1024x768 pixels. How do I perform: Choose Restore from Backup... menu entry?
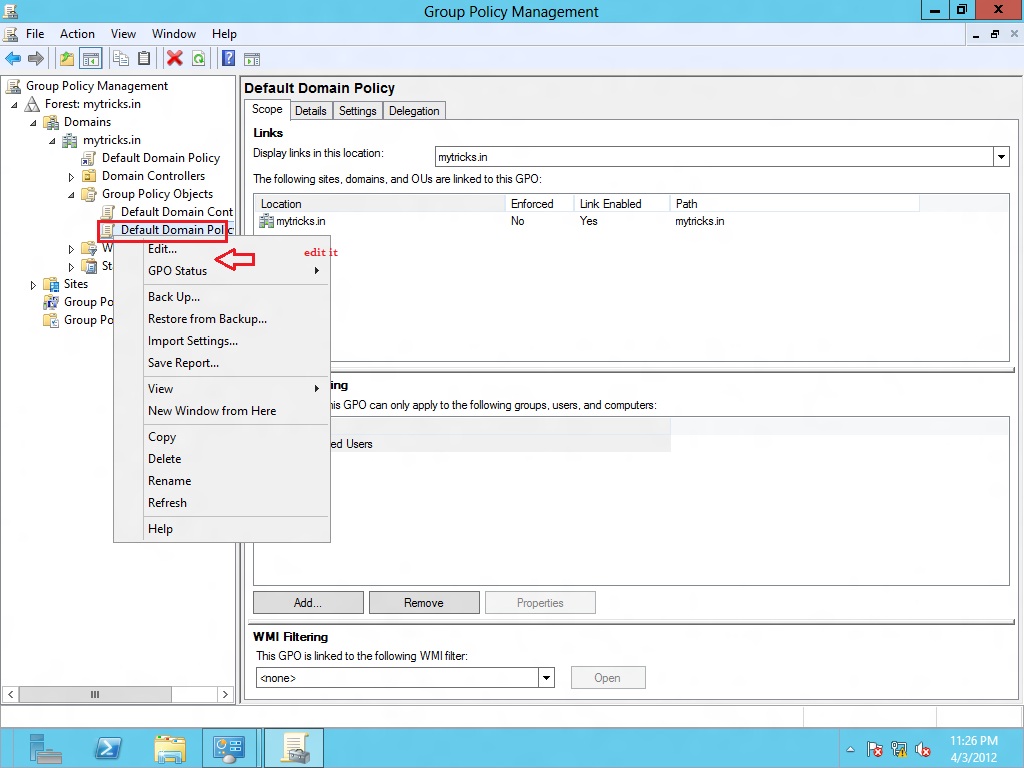[x=236, y=319]
